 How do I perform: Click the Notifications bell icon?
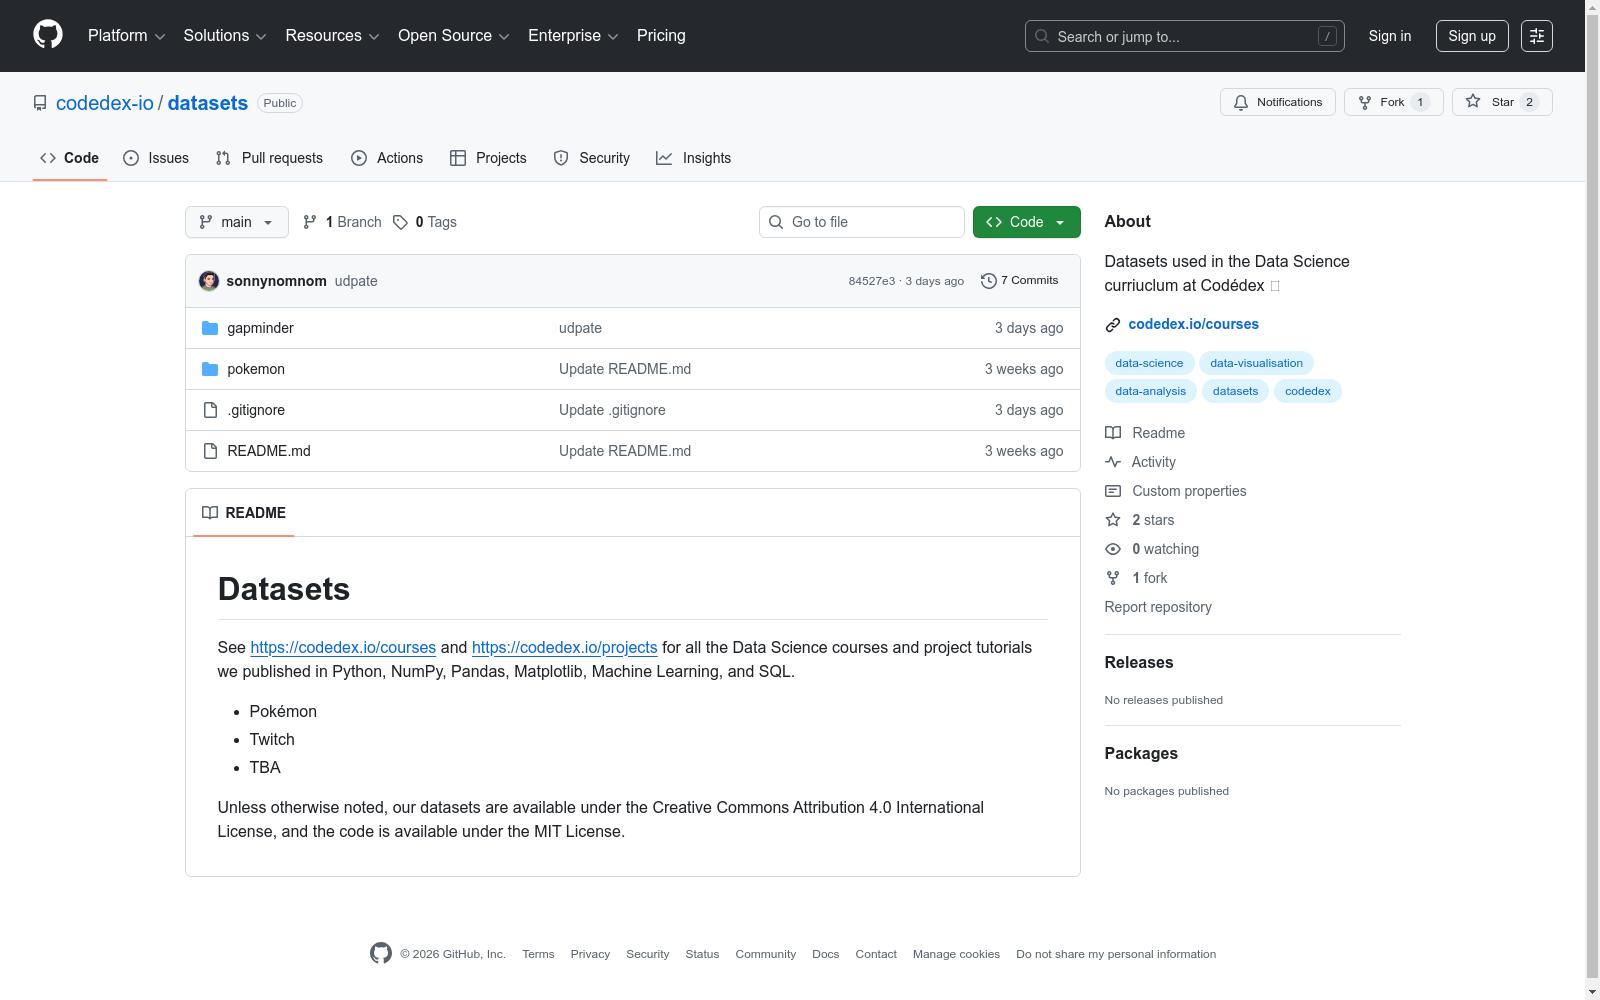pyautogui.click(x=1241, y=102)
